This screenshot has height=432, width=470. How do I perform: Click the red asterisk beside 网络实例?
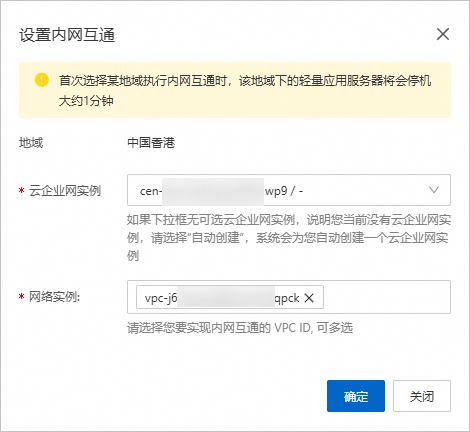click(22, 297)
